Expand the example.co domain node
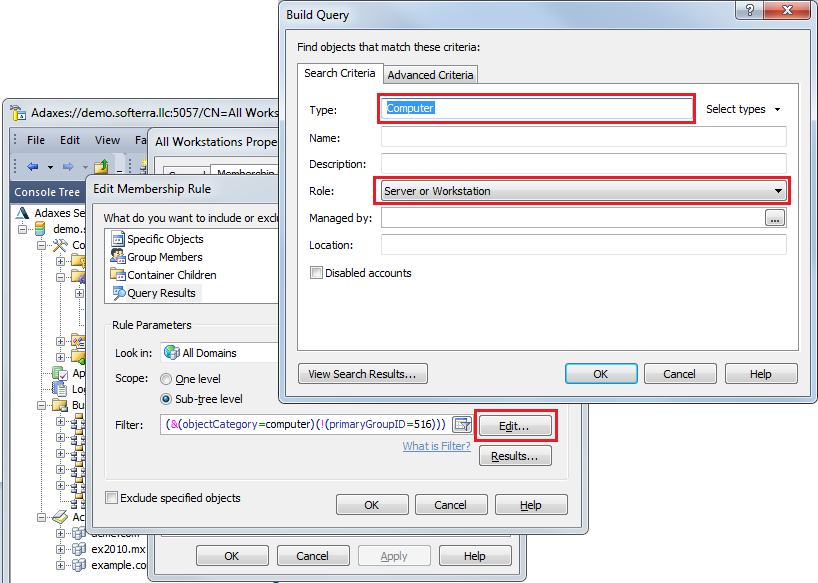This screenshot has width=818, height=583. coord(61,565)
